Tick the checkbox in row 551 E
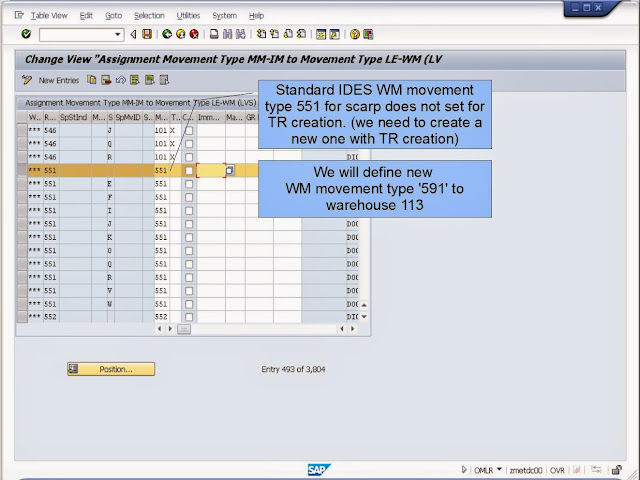The image size is (640, 480). (x=189, y=184)
